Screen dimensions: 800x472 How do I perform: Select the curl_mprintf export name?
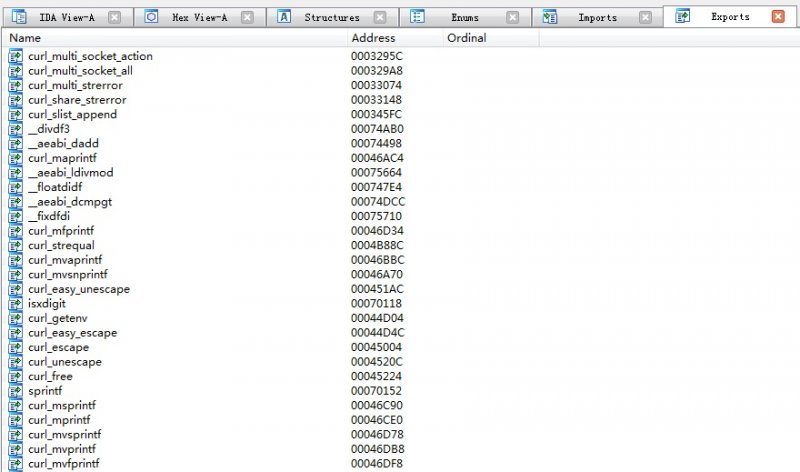tap(59, 420)
